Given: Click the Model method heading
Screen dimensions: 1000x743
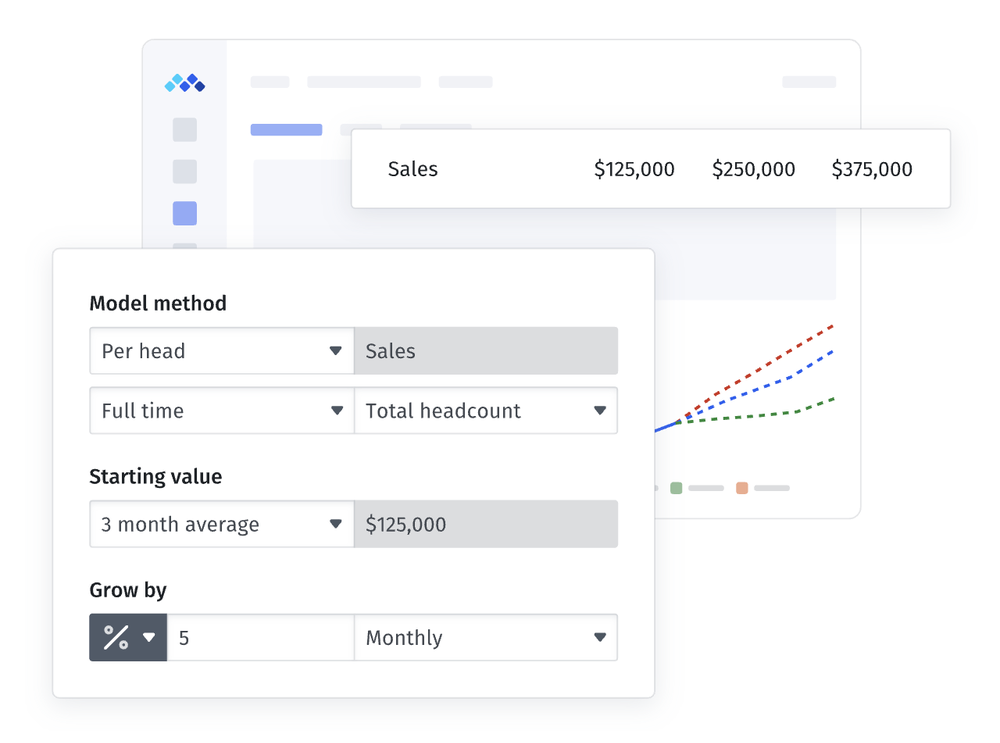Looking at the screenshot, I should tap(158, 303).
